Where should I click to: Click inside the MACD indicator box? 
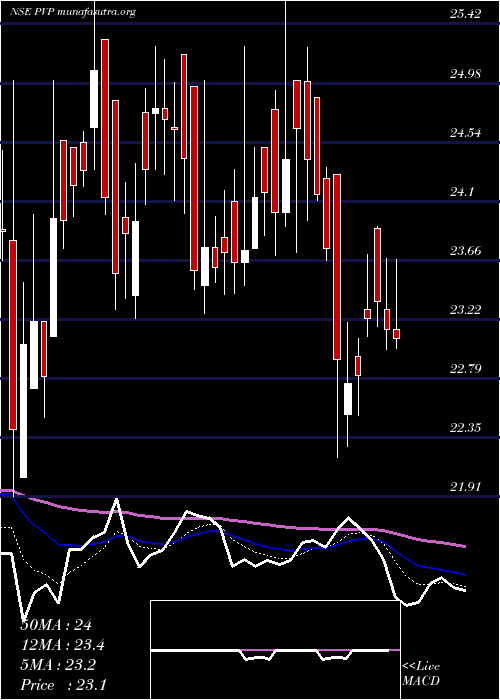pyautogui.click(x=275, y=650)
